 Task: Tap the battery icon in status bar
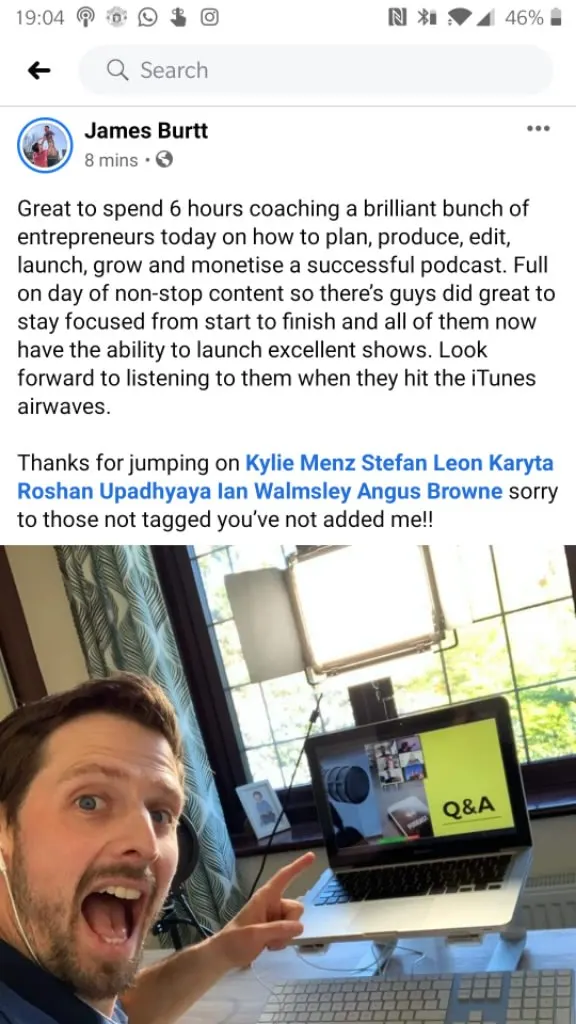click(x=556, y=18)
